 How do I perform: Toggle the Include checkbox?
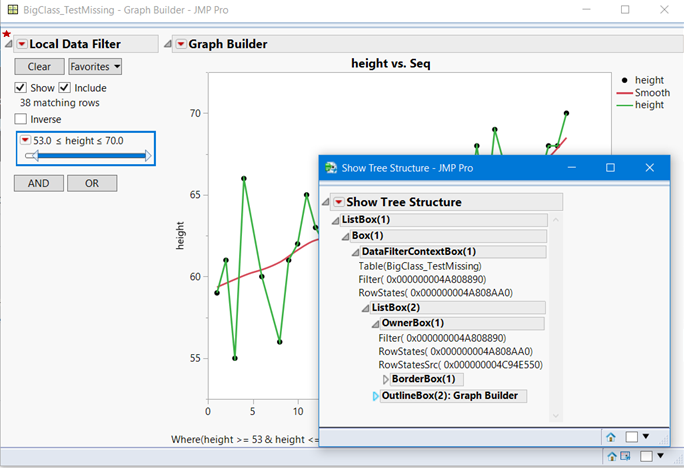point(65,88)
